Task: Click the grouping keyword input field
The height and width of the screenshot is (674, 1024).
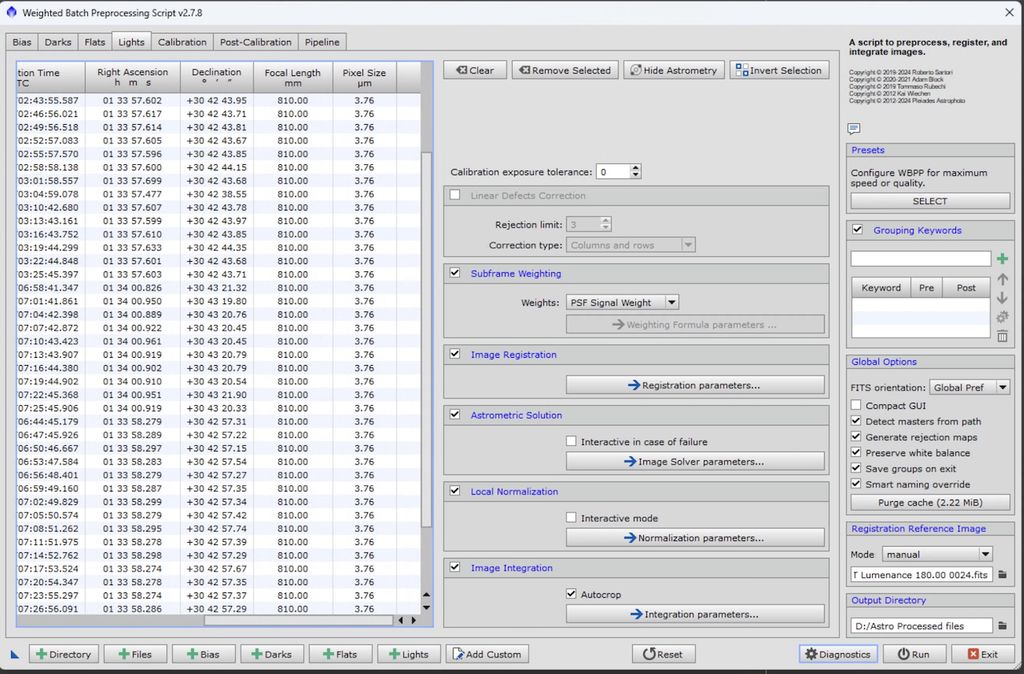Action: [920, 259]
